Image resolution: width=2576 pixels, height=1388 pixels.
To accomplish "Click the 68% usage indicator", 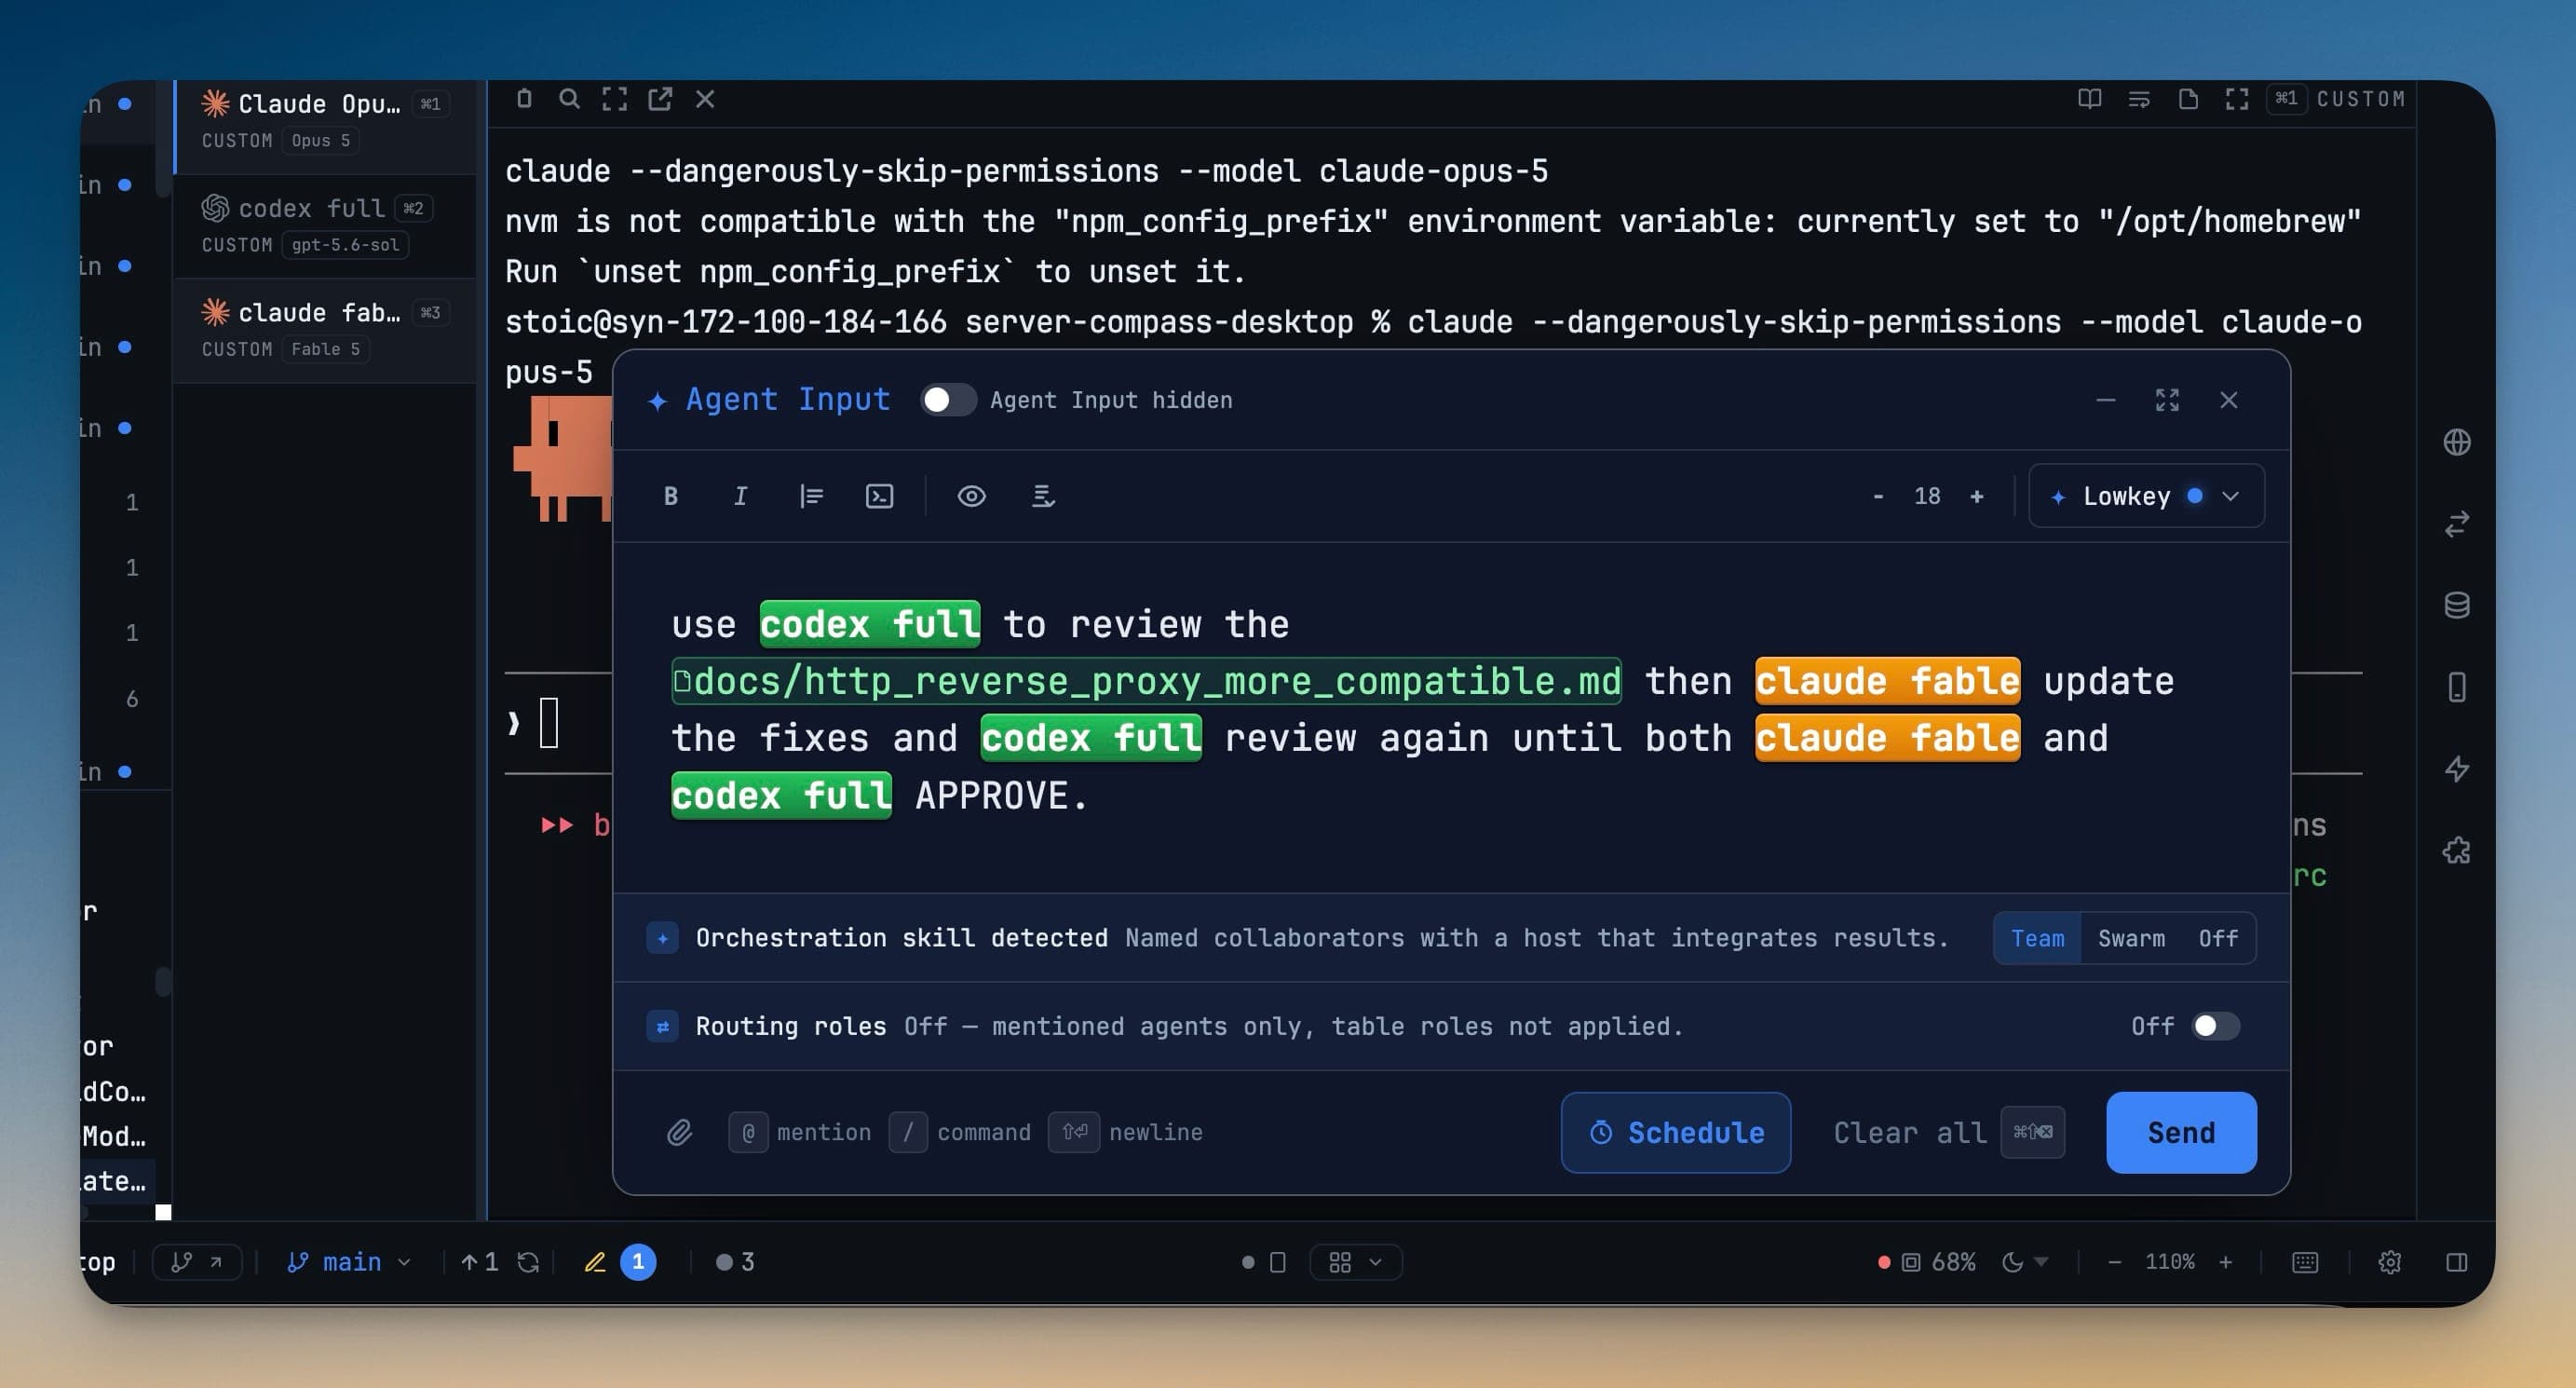I will (1926, 1262).
